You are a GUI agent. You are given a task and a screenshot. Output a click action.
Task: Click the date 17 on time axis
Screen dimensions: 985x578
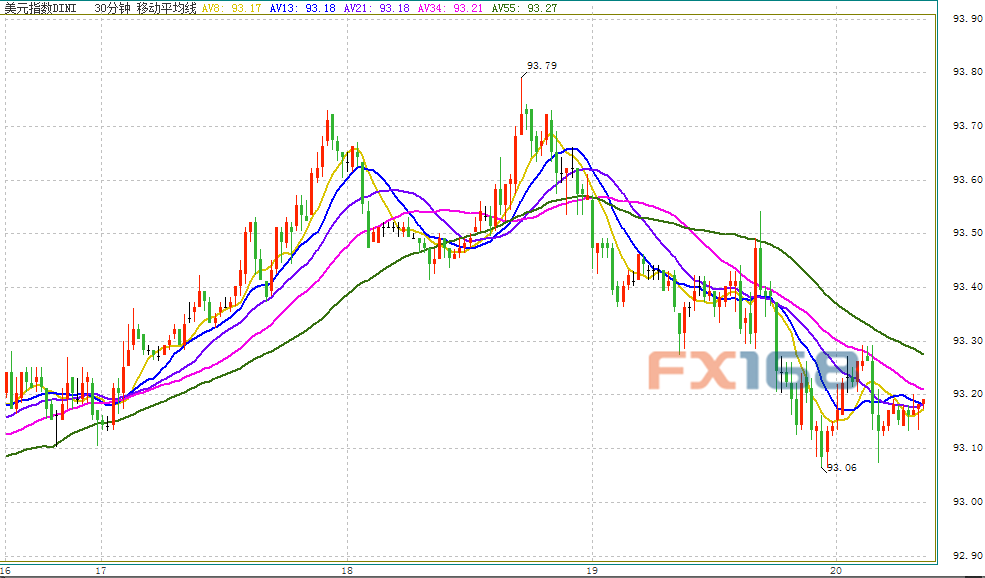point(100,570)
